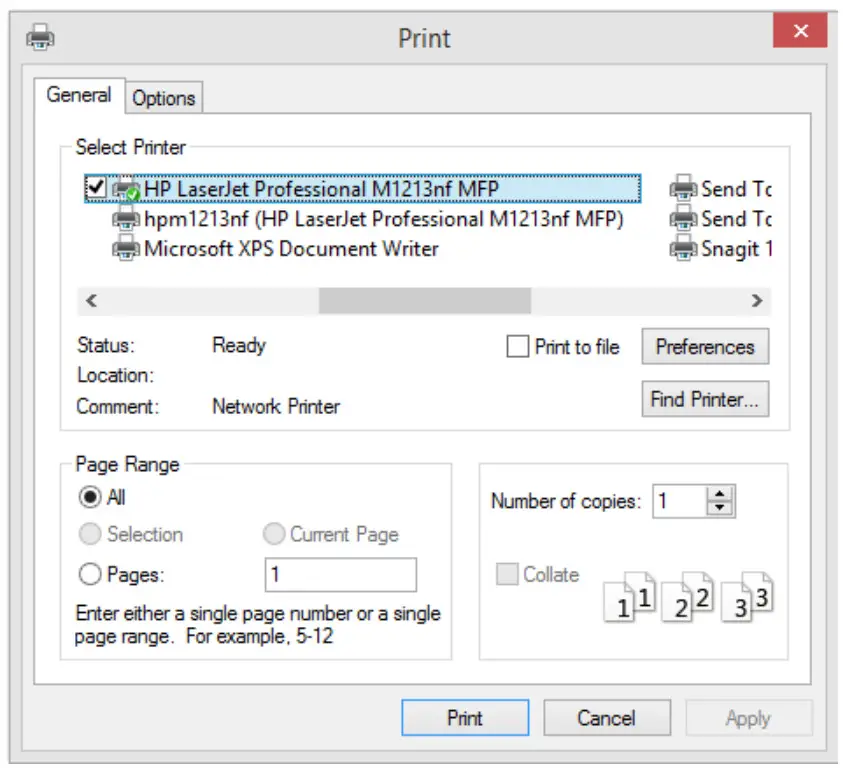Click the second Send To printer icon

pos(683,219)
